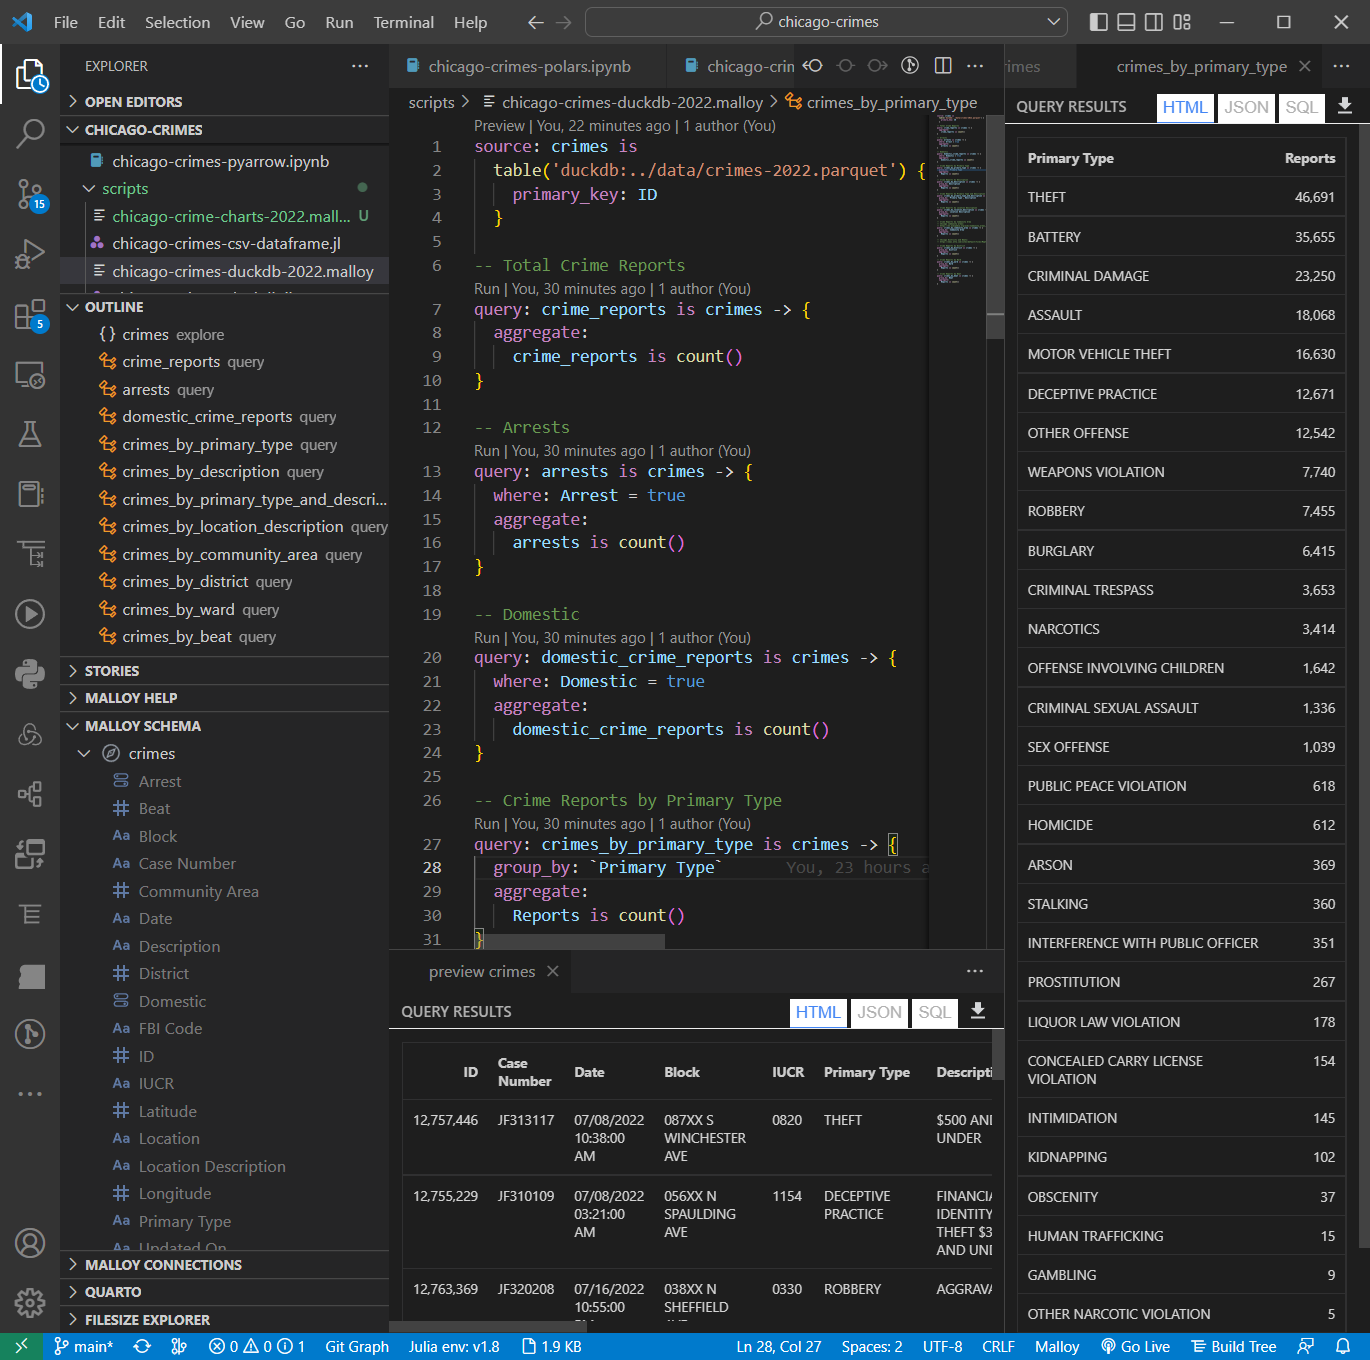Switch to chicago-crimes-polars.ipynb tab
Viewport: 1370px width, 1360px height.
[x=528, y=67]
